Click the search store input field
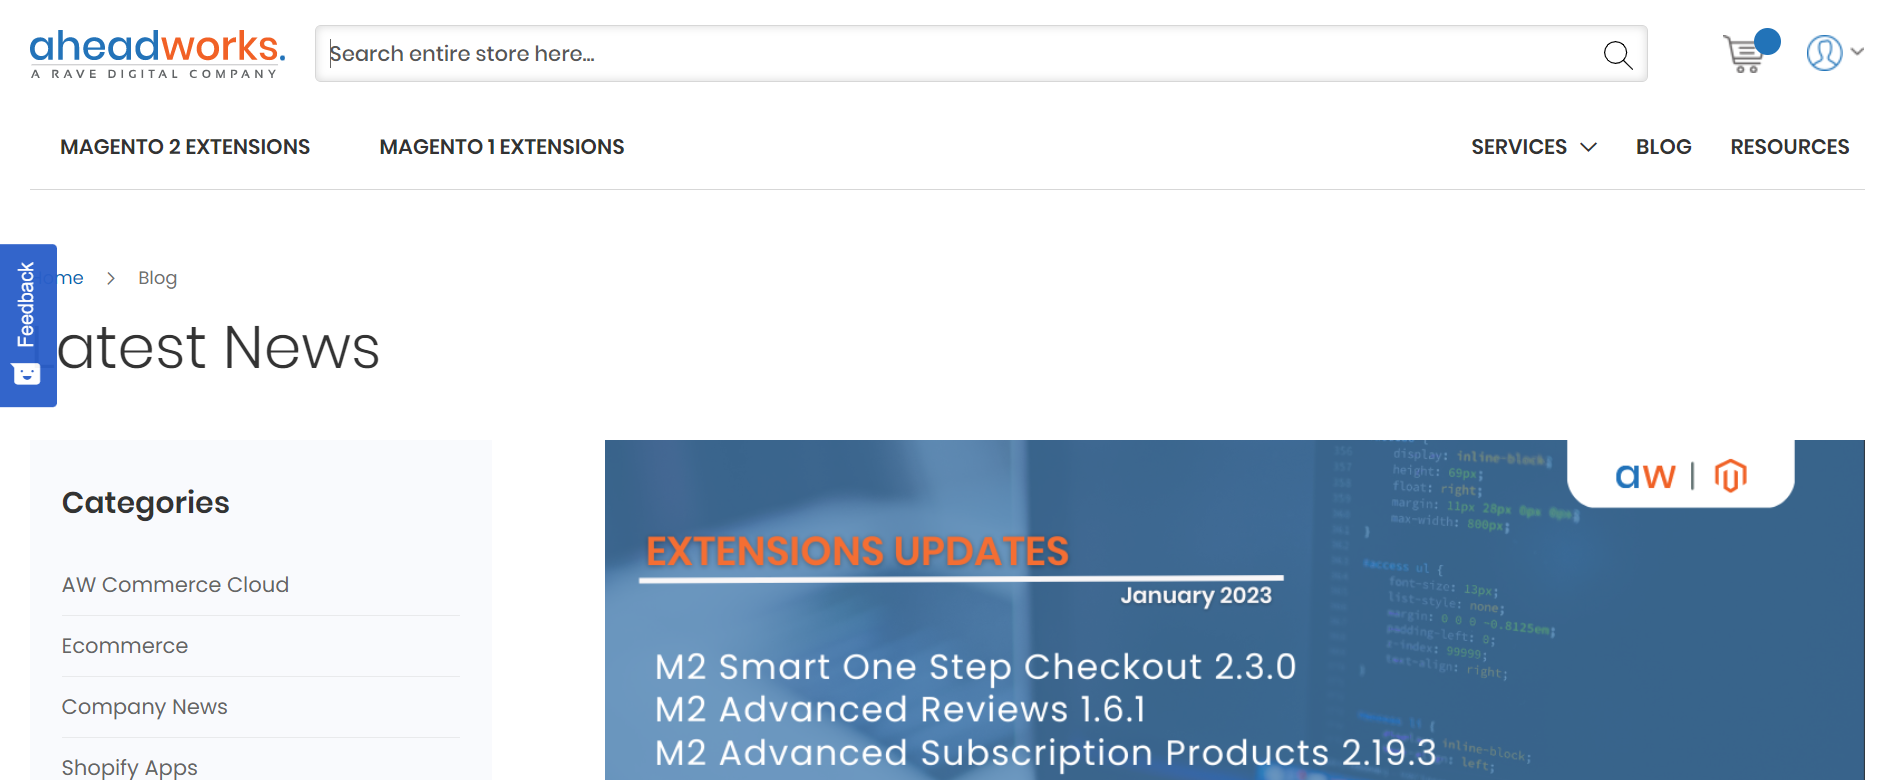Viewport: 1884px width, 780px height. coord(980,54)
